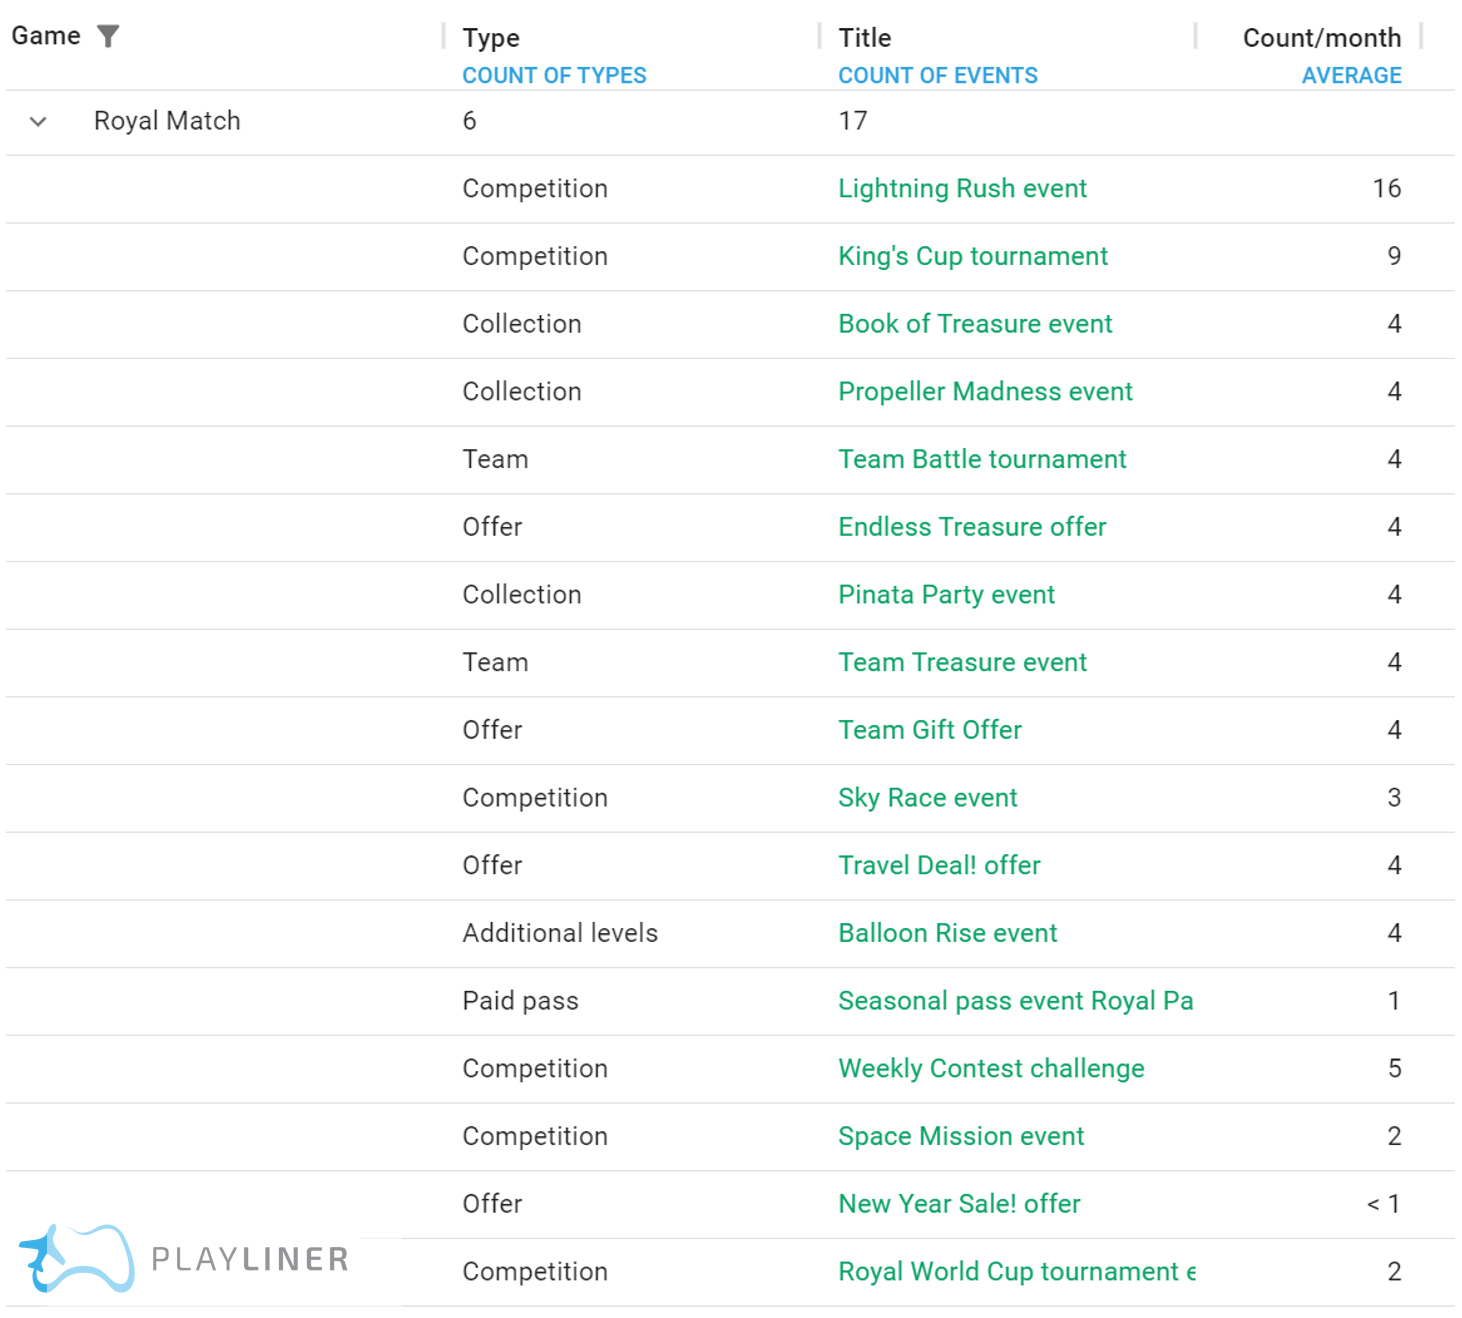Select Team type in Team Battle row
The width and height of the screenshot is (1462, 1318).
[495, 460]
